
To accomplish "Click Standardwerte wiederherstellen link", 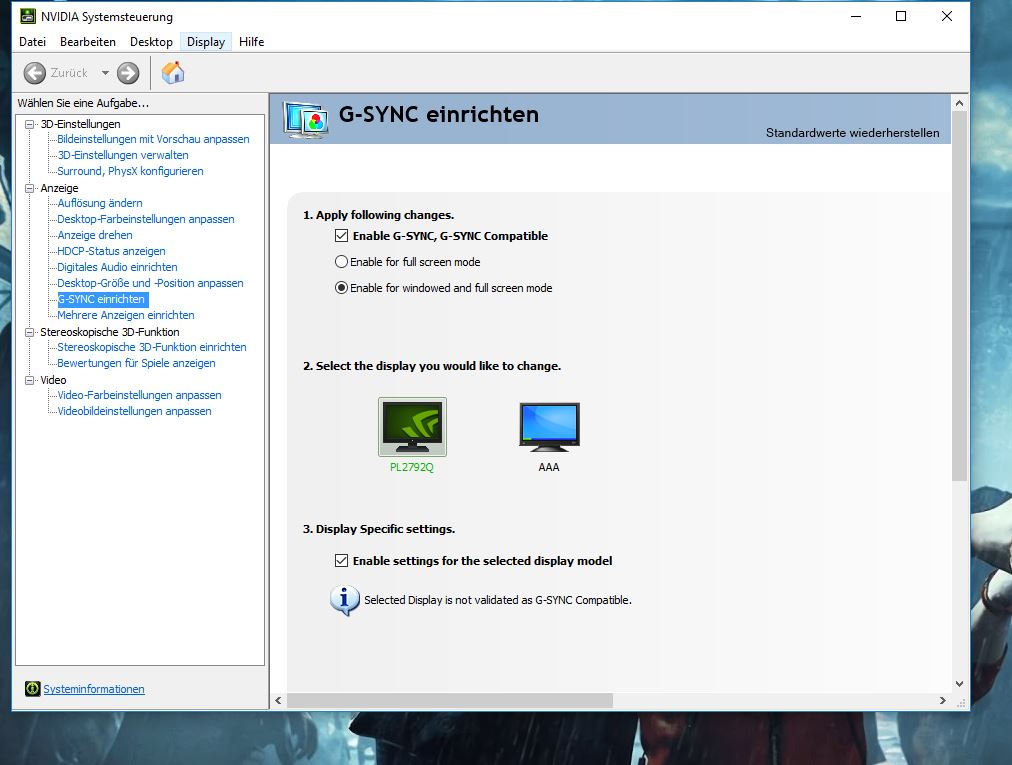I will click(x=853, y=133).
